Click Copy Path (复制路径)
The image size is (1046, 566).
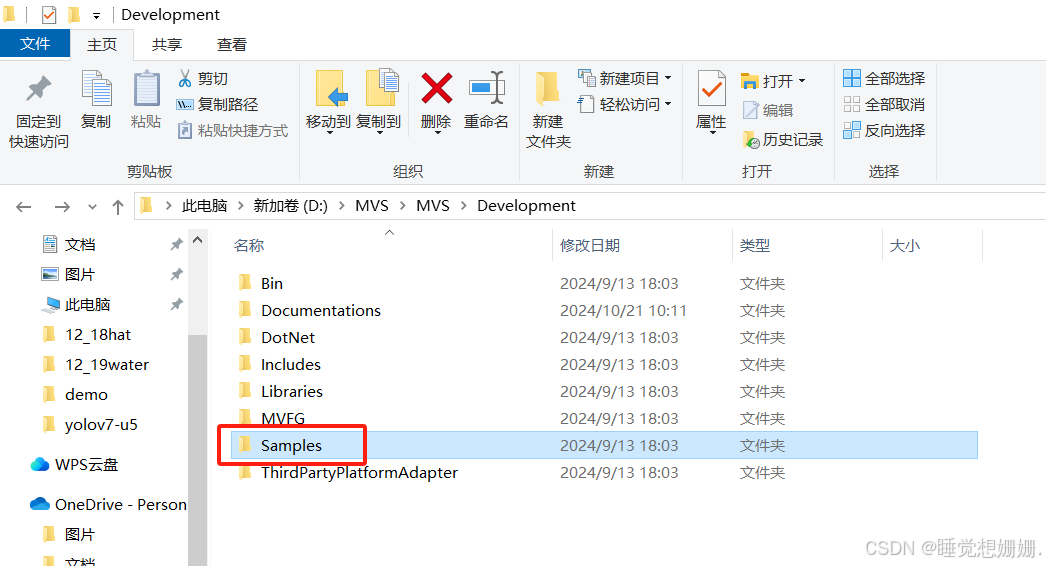tap(217, 104)
